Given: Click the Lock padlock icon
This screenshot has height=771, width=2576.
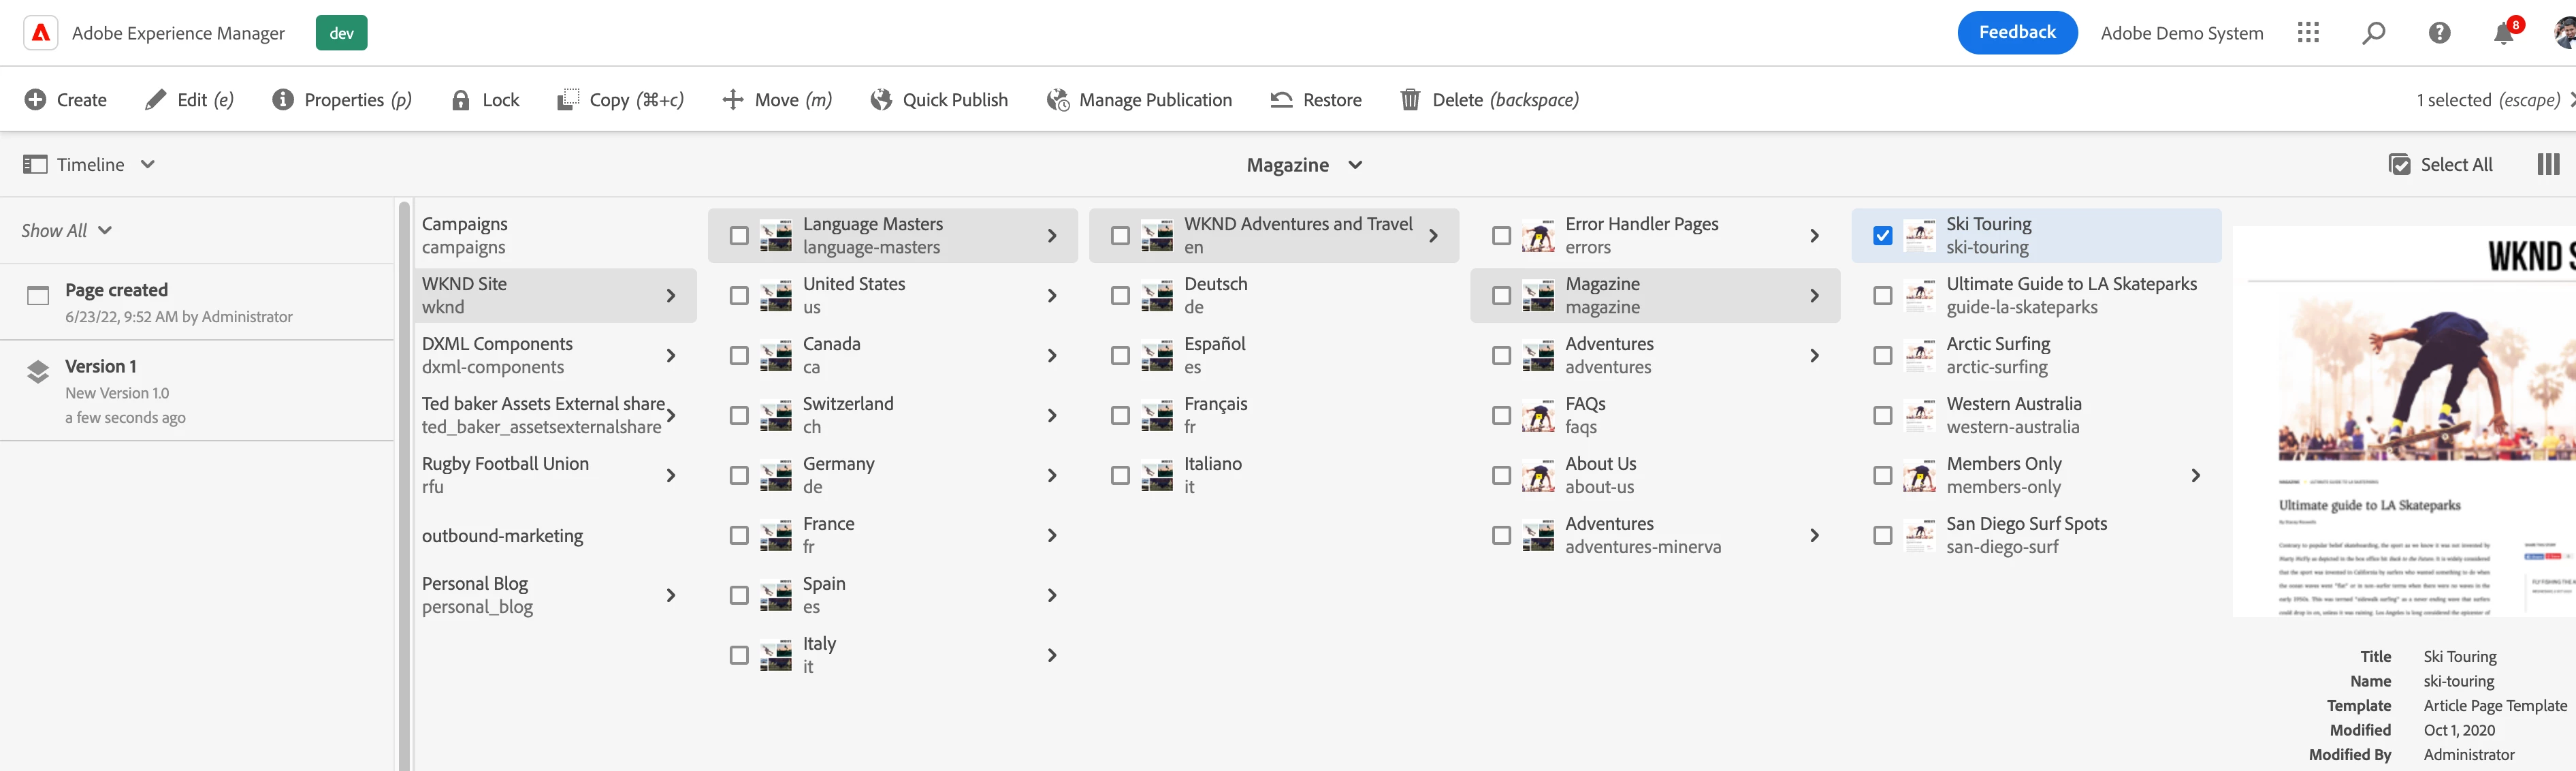Looking at the screenshot, I should 461,100.
